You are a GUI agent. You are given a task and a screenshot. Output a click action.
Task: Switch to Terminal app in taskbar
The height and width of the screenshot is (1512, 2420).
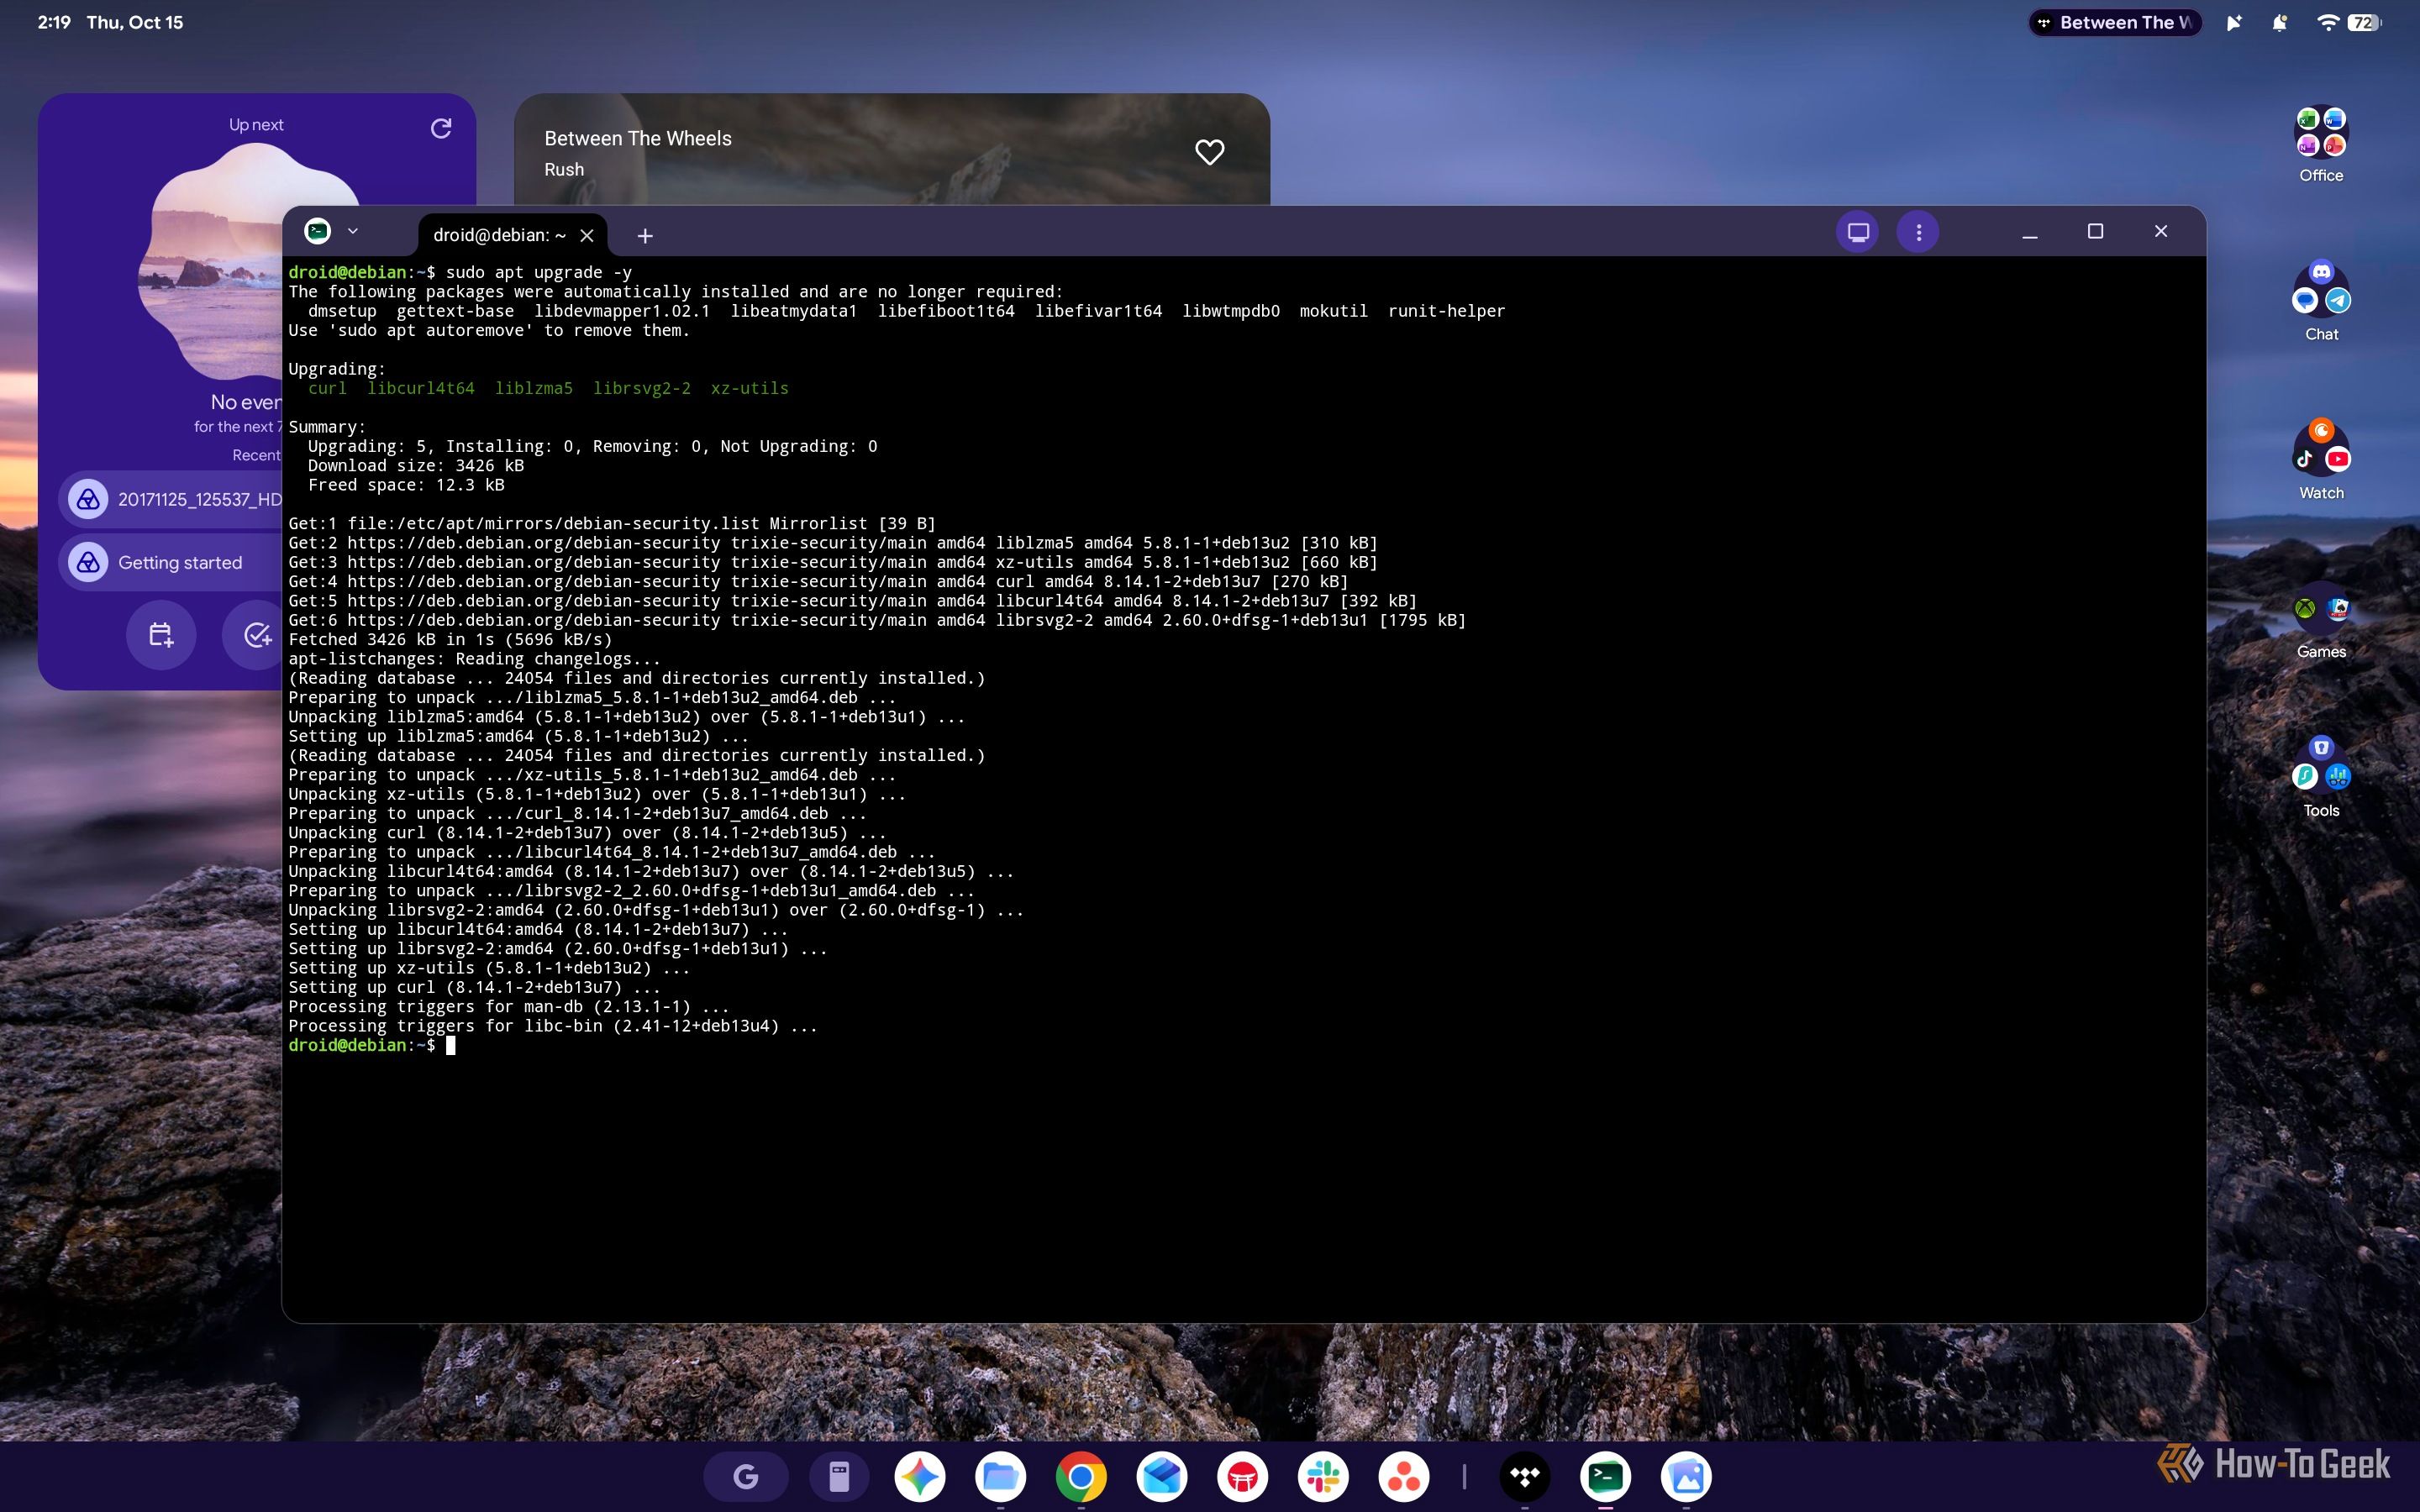coord(1606,1477)
